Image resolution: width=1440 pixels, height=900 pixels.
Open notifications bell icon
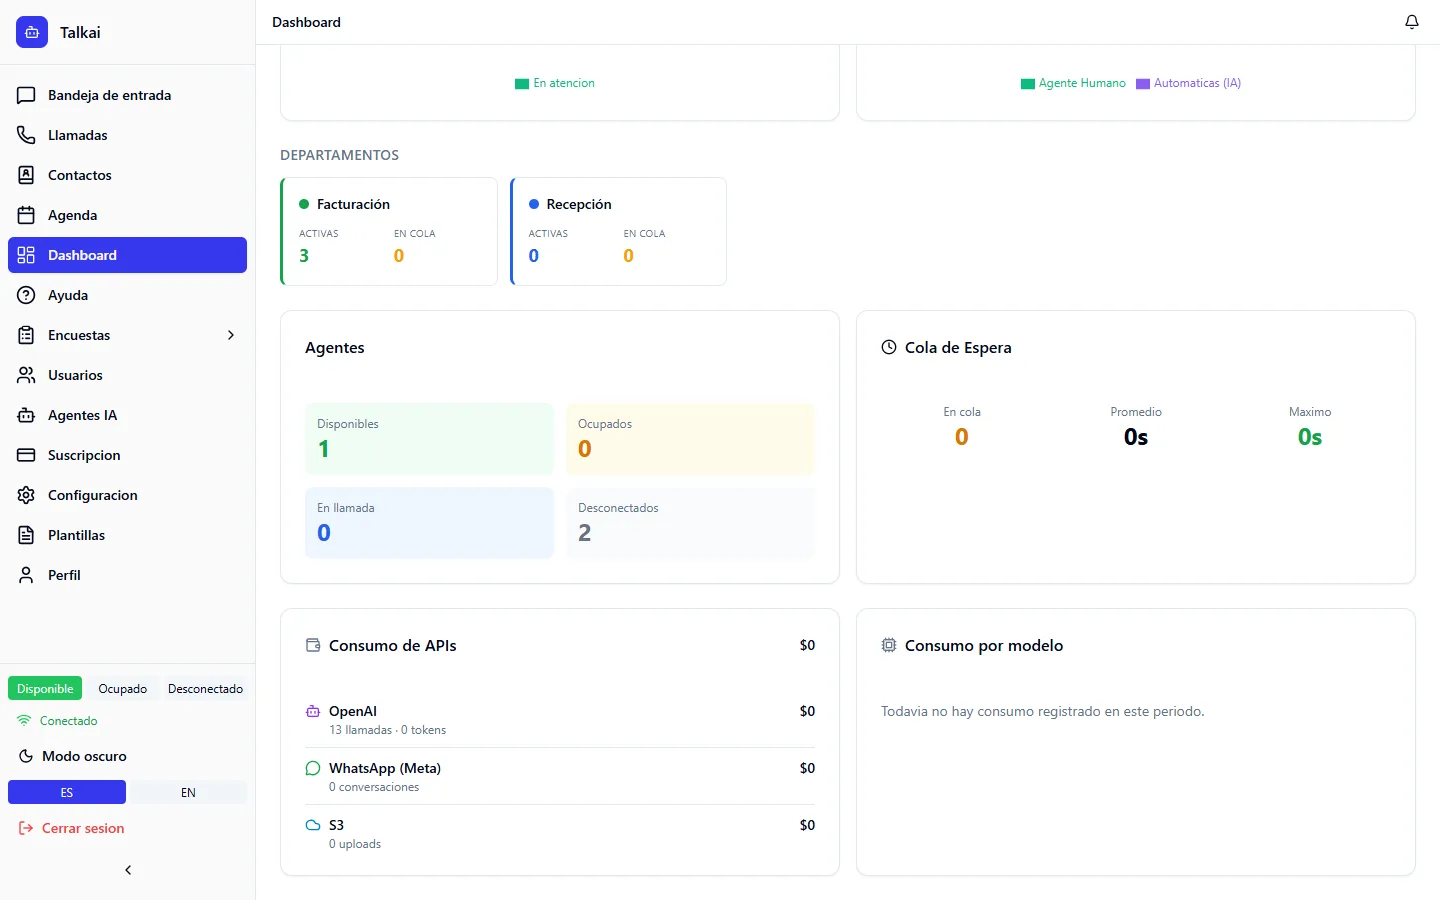point(1412,22)
